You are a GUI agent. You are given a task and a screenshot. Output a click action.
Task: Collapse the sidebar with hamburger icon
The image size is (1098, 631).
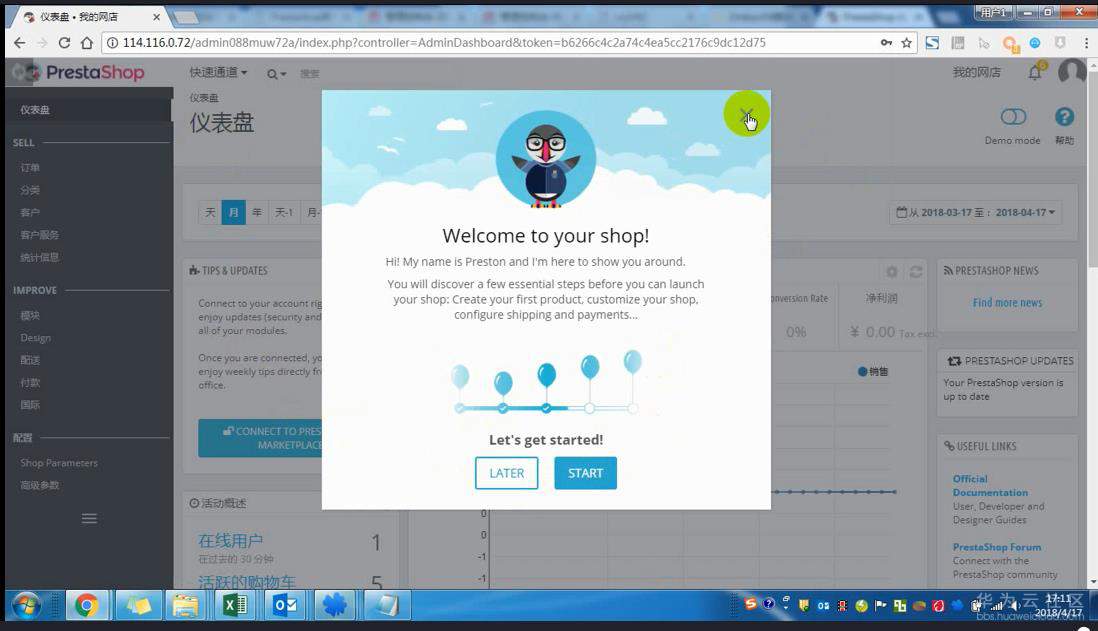click(x=89, y=519)
